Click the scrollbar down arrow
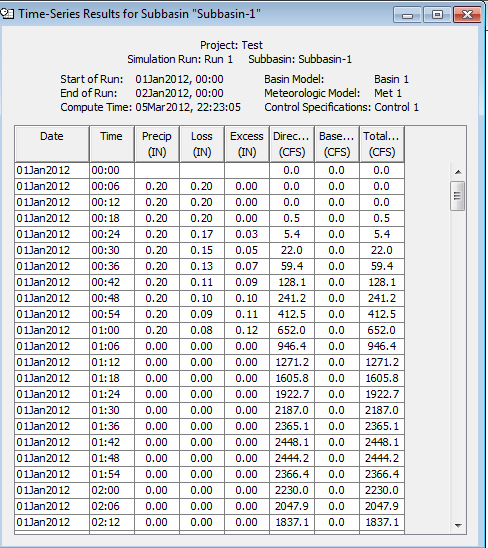The height and width of the screenshot is (548, 488). point(458,525)
